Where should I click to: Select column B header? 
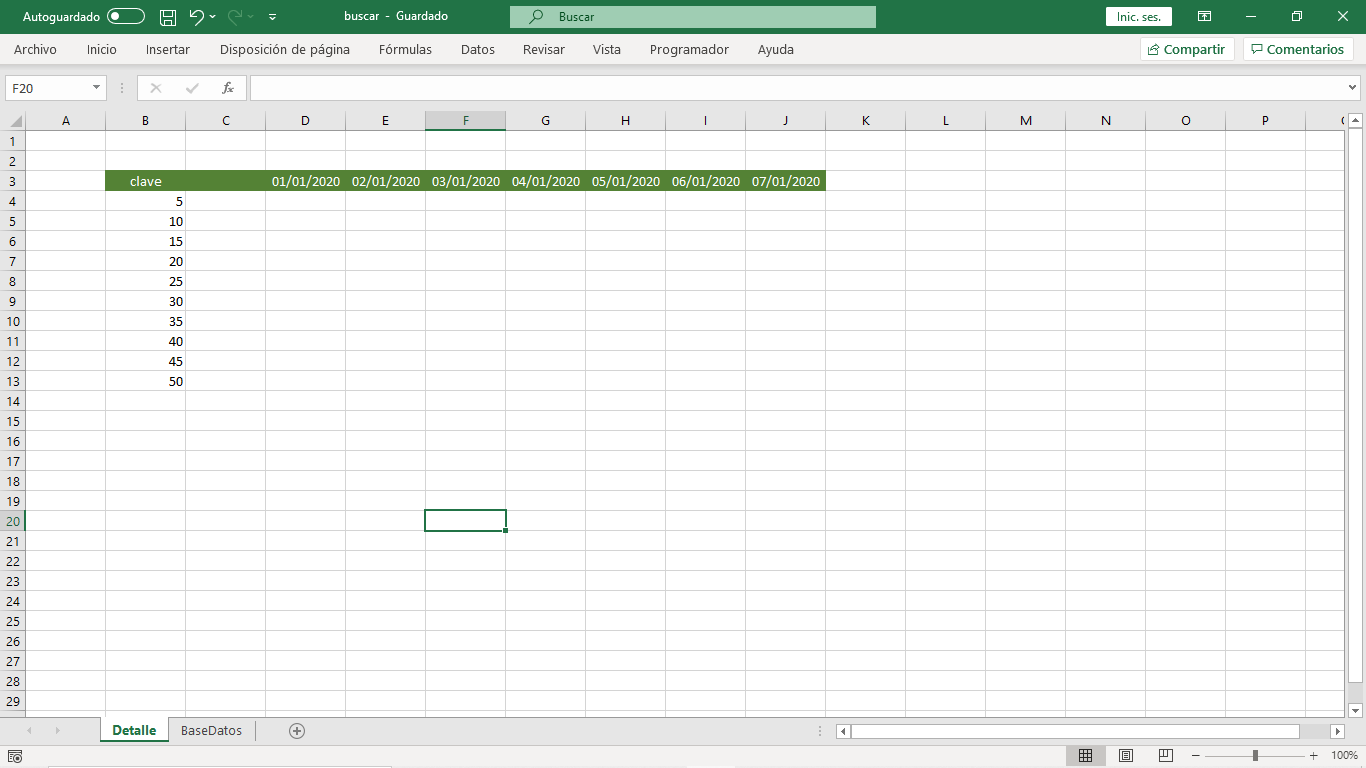tap(146, 121)
